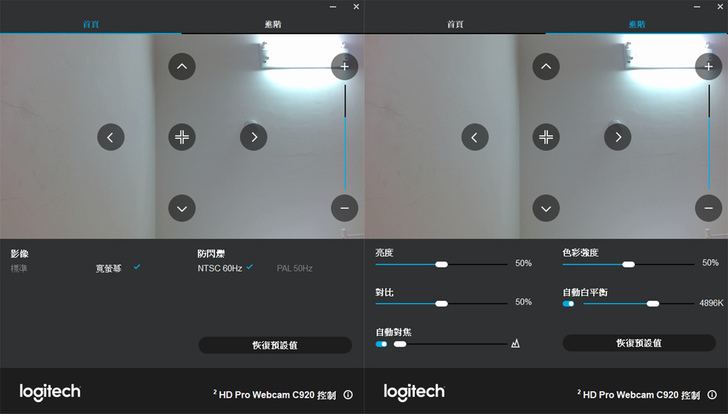Image resolution: width=728 pixels, height=414 pixels.
Task: Click manual focus icon at end of focus slider
Action: coord(515,343)
